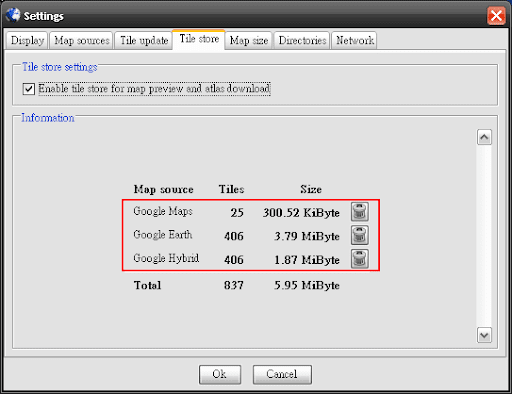Click the scroll down arrow in Information panel
Screen dimensions: 512x394
(484, 335)
